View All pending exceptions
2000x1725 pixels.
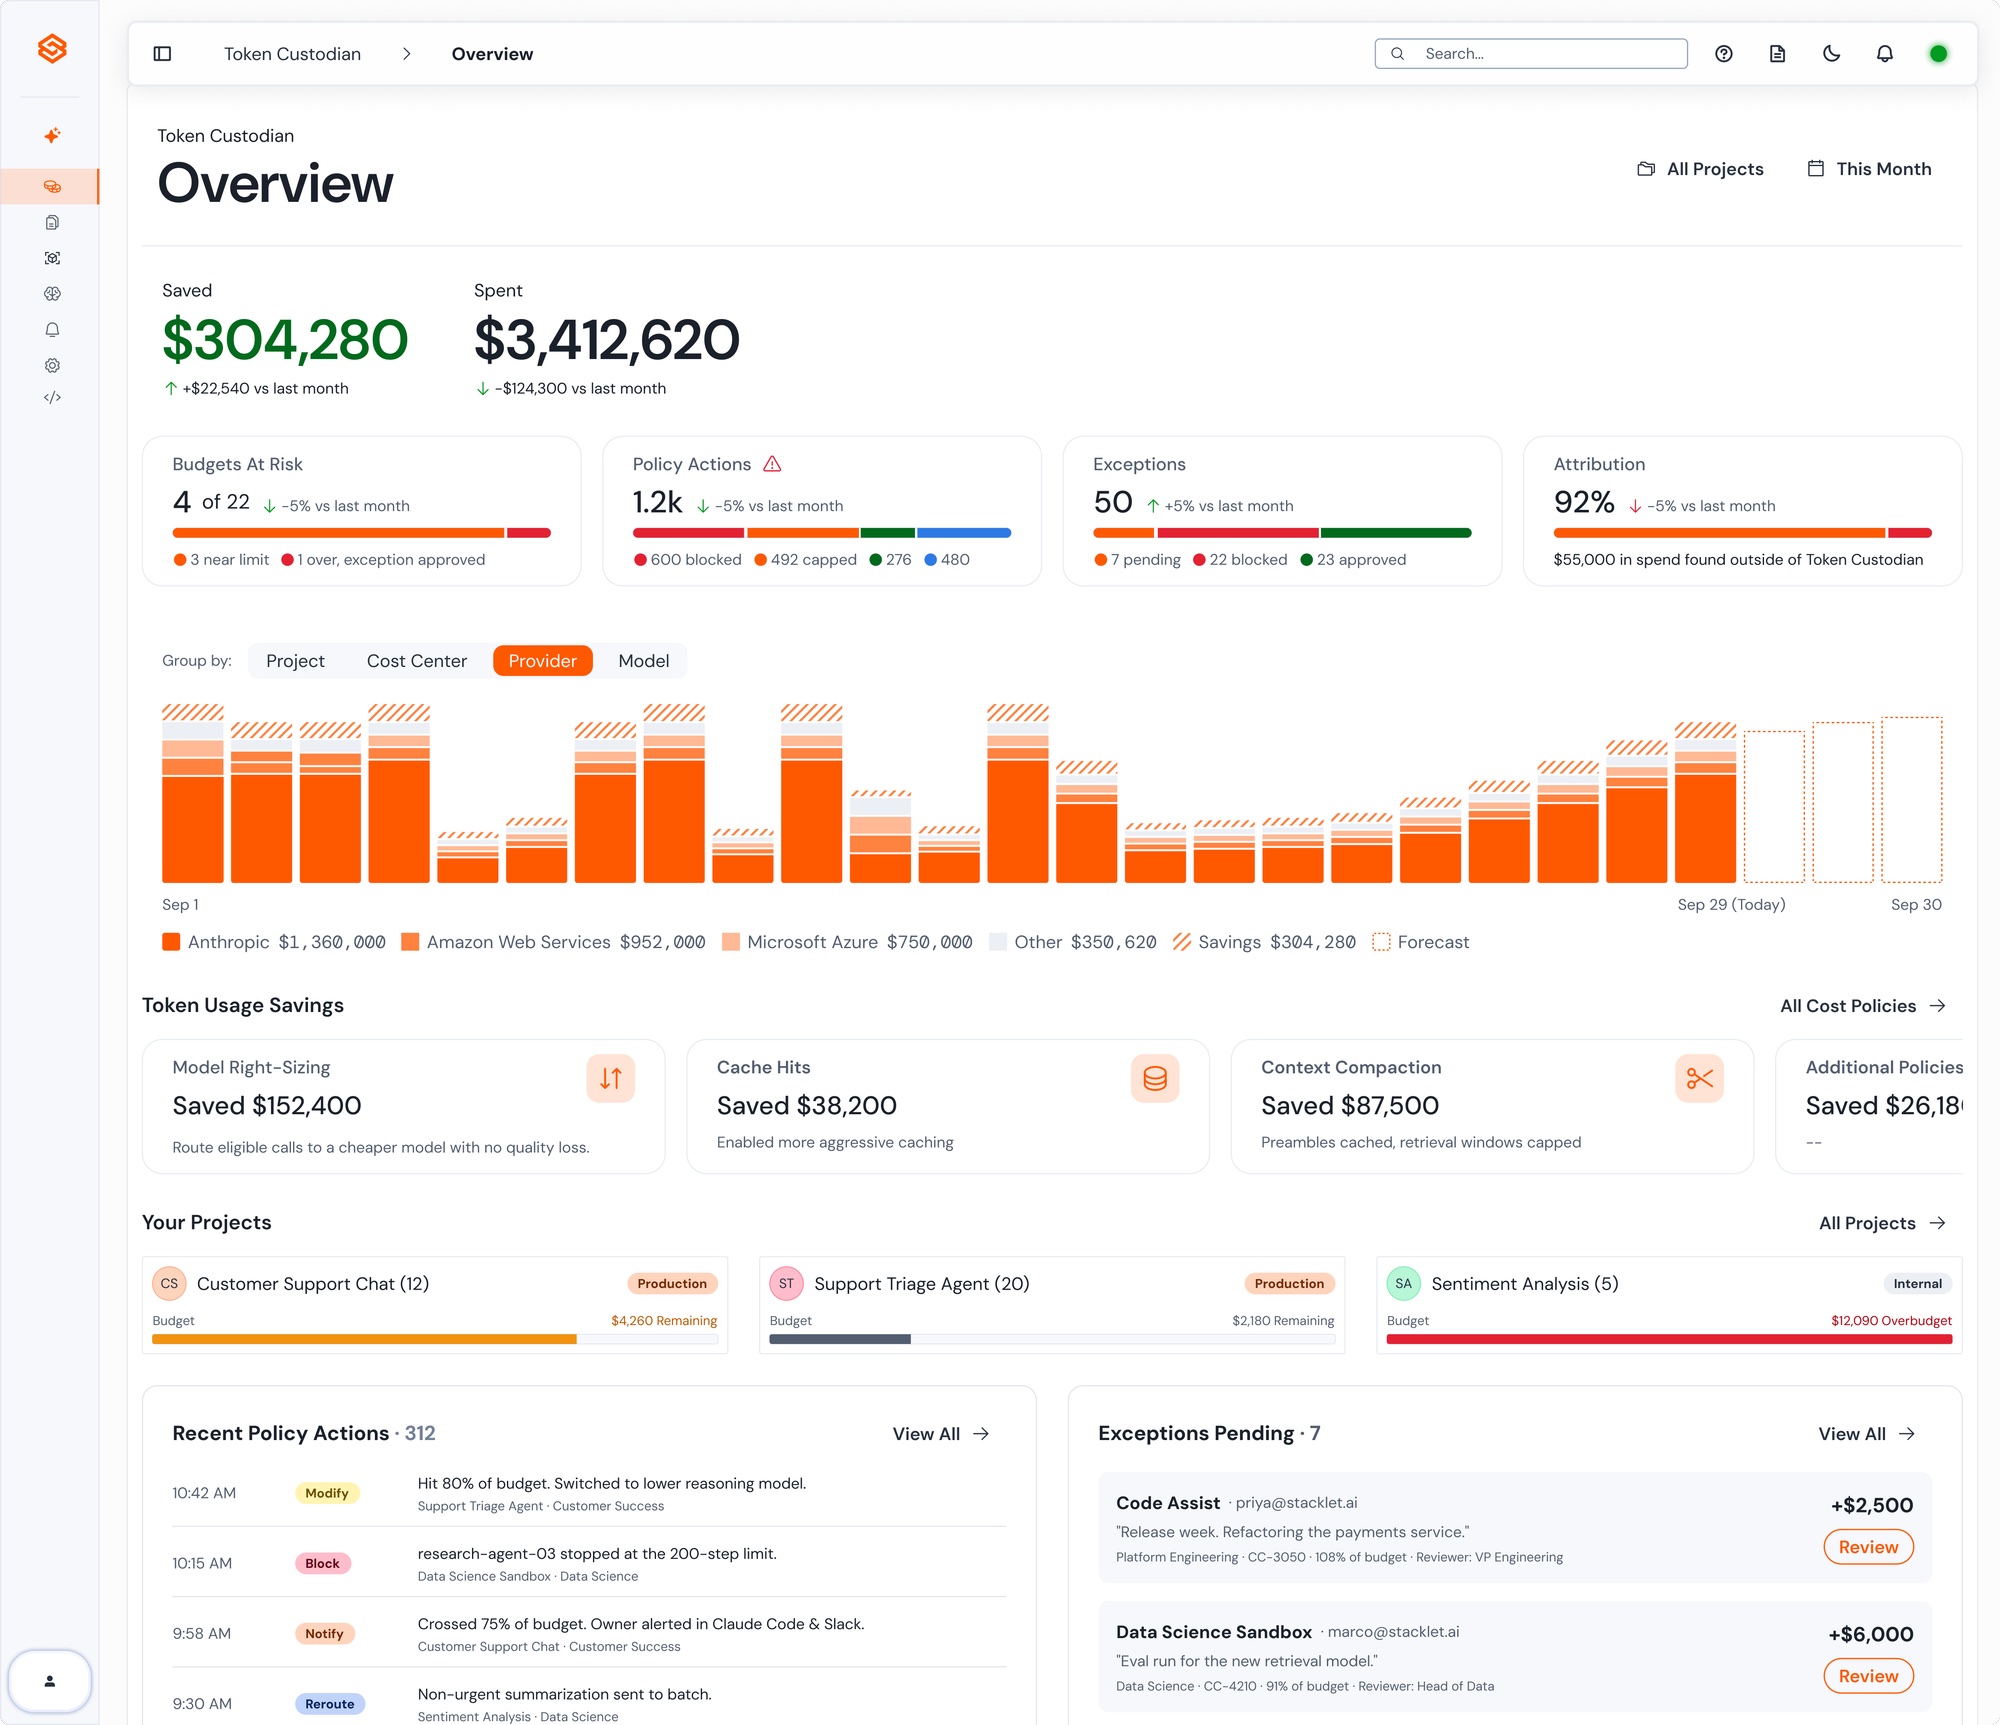[x=1867, y=1434]
